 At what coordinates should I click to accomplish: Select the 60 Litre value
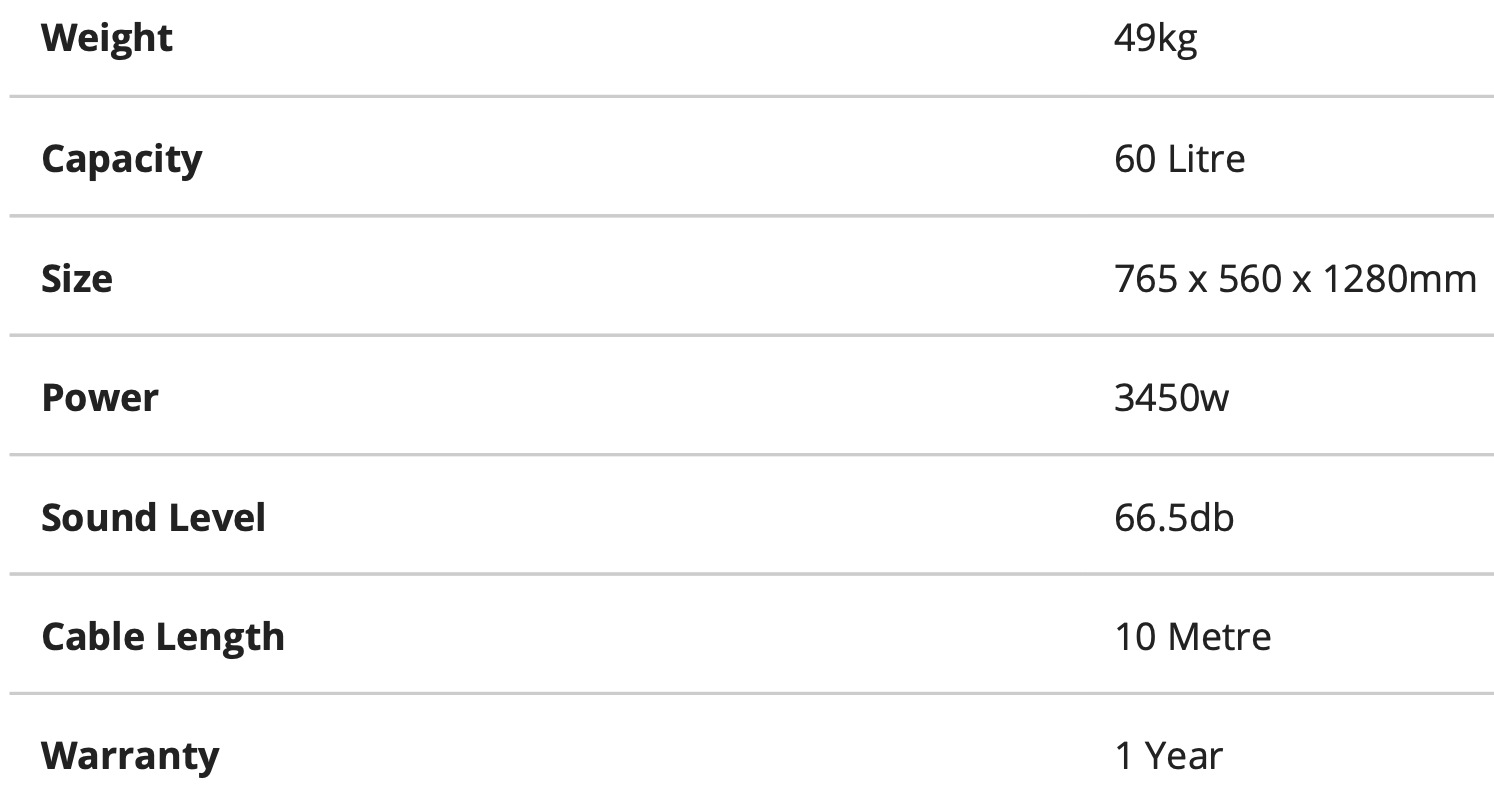1179,159
